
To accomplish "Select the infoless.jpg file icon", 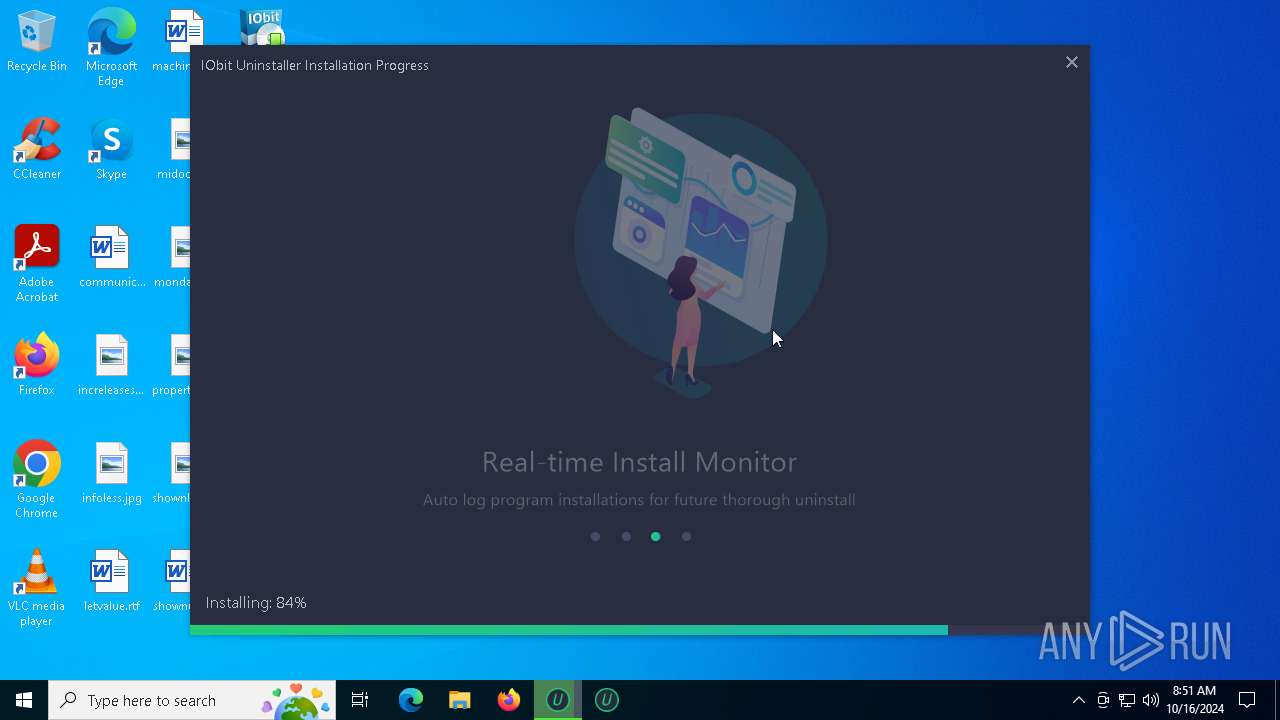I will click(111, 473).
